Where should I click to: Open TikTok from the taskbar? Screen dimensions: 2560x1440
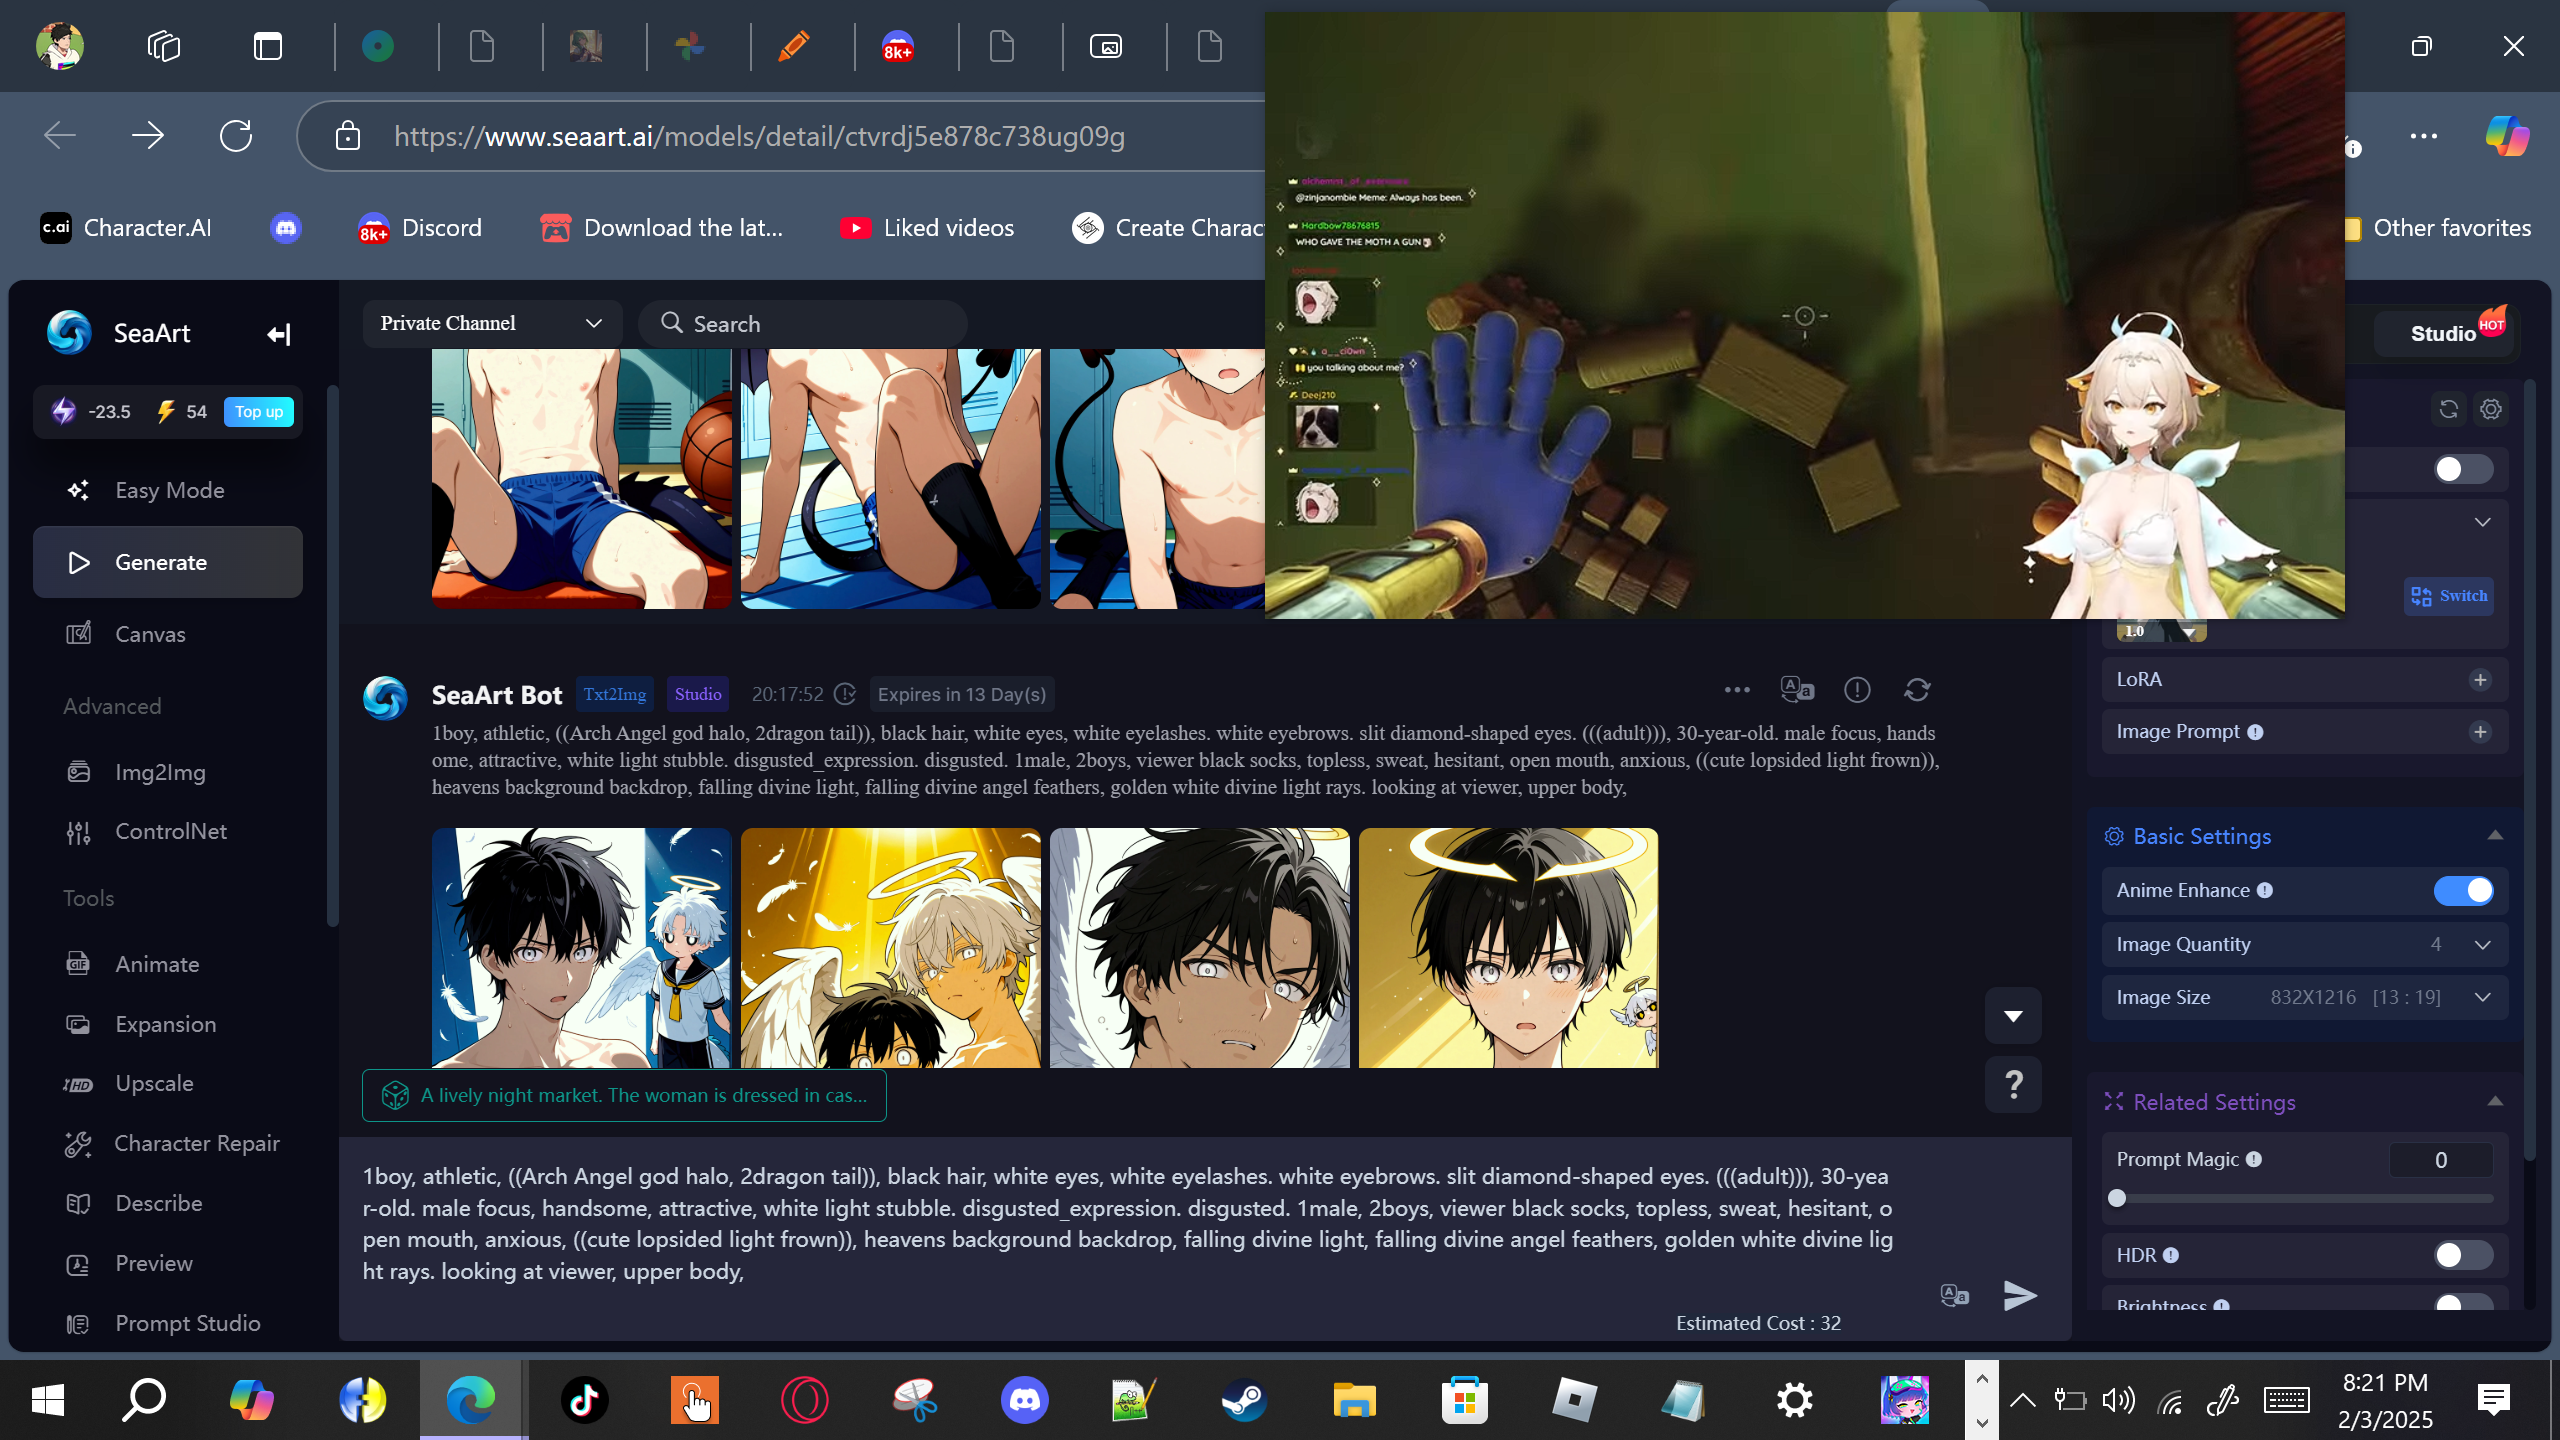pyautogui.click(x=585, y=1400)
